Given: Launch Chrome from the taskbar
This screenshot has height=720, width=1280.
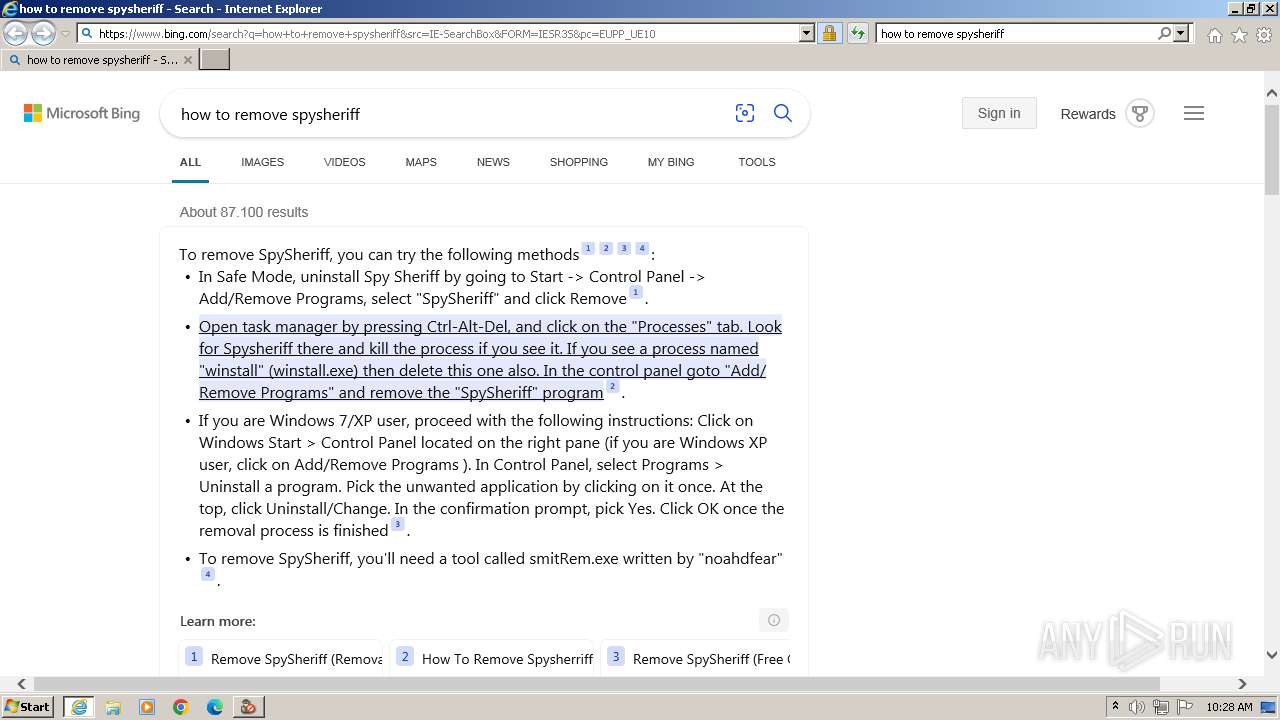Looking at the screenshot, I should pyautogui.click(x=181, y=707).
